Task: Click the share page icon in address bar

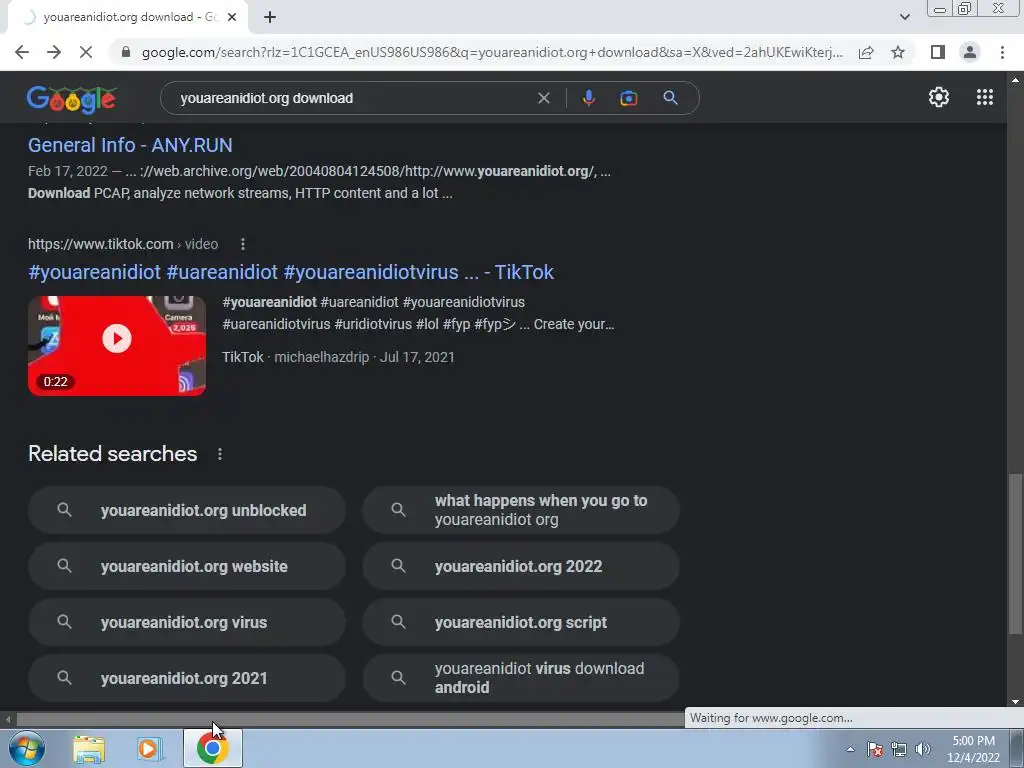Action: click(866, 52)
